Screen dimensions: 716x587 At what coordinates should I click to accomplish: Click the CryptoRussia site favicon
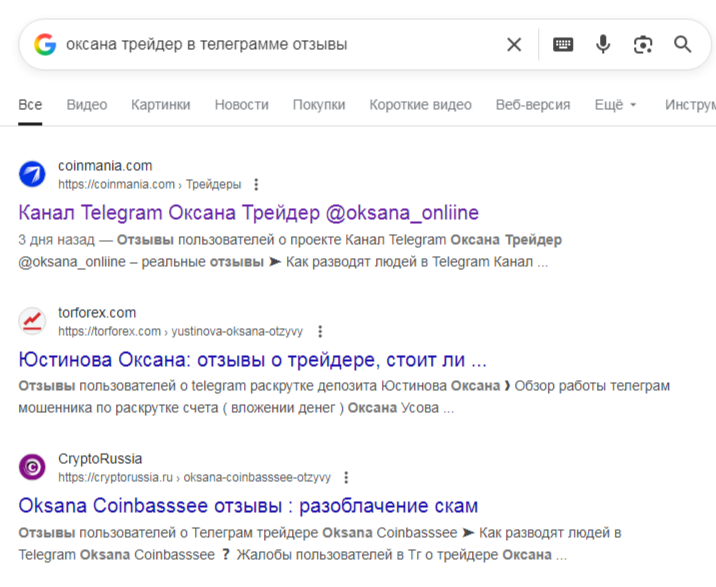pos(32,467)
